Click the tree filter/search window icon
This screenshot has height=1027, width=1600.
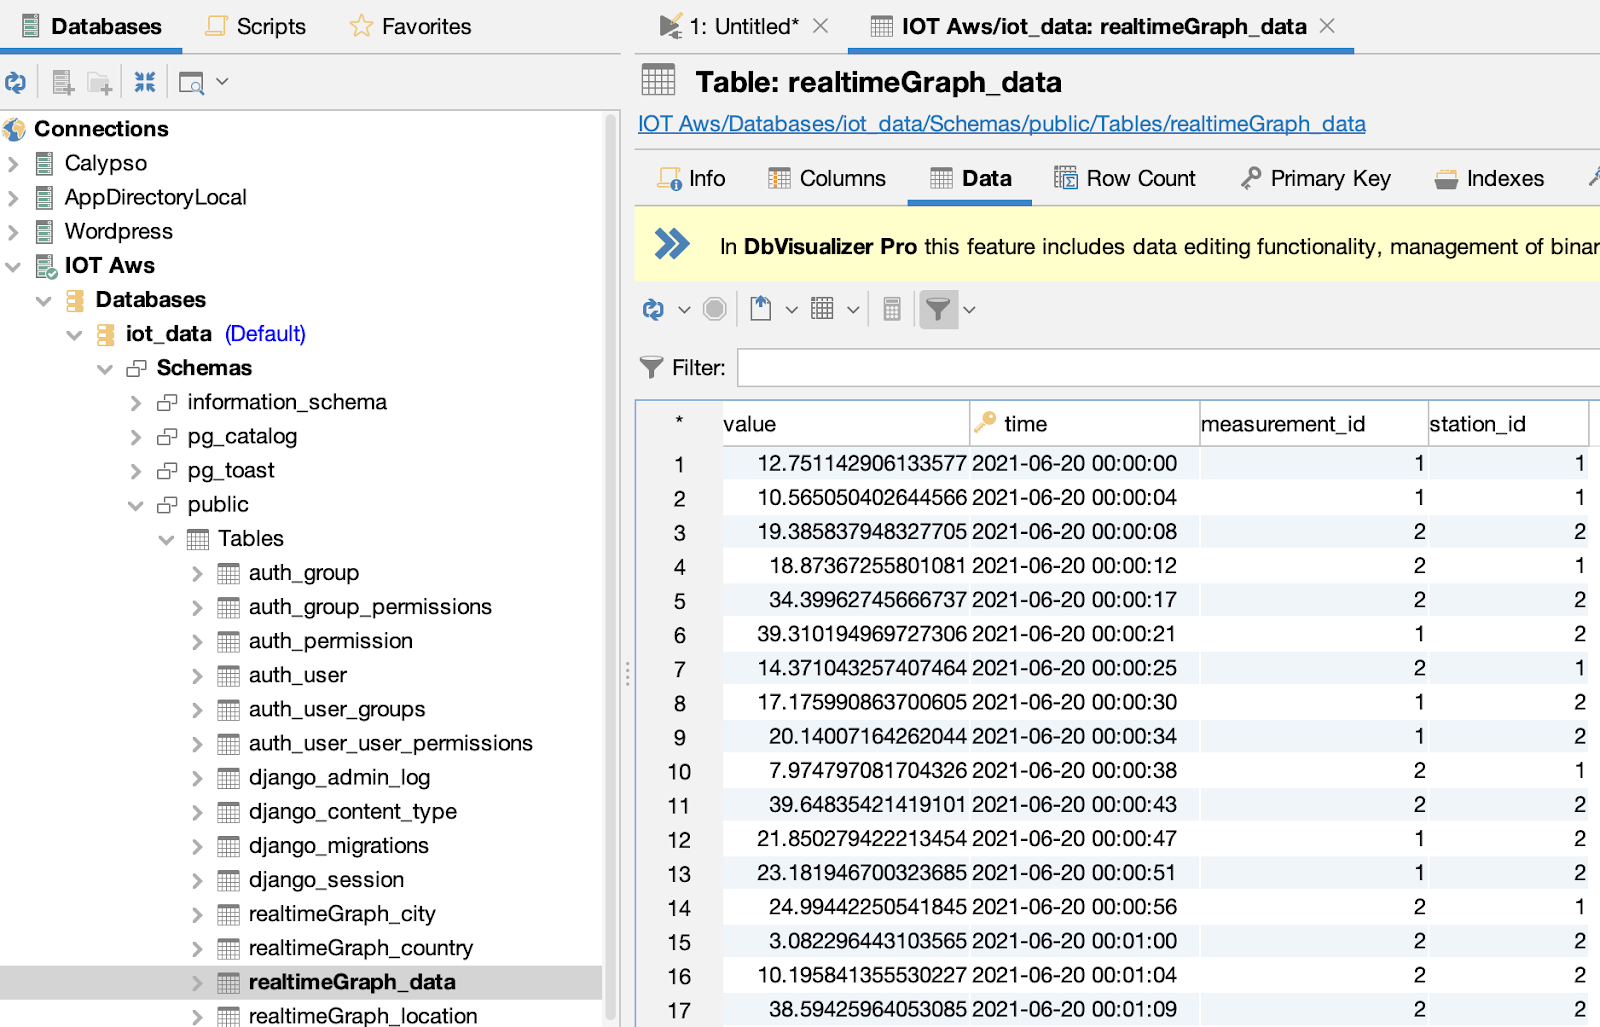191,83
